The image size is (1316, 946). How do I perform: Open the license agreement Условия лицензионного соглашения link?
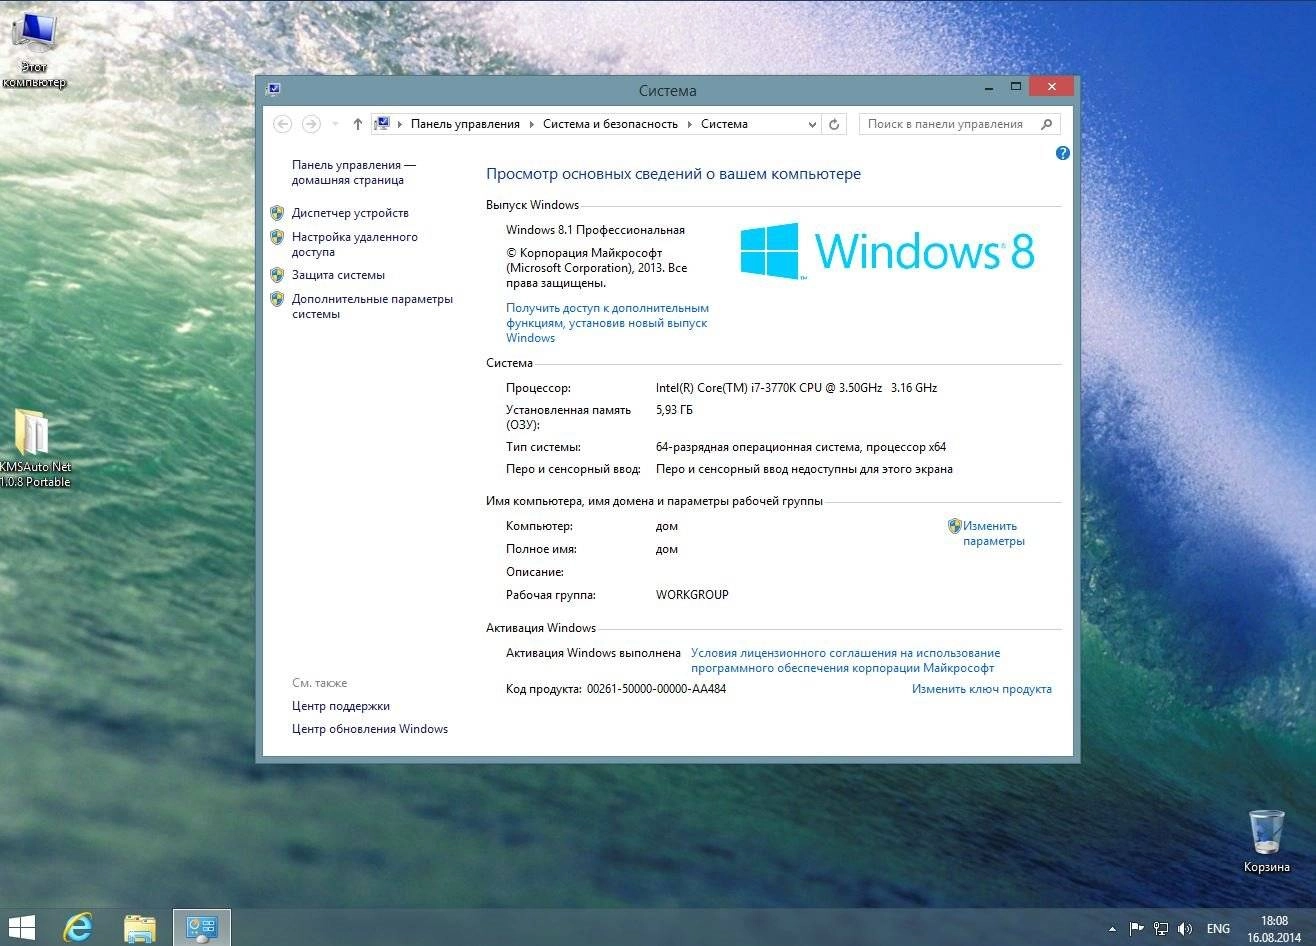(845, 660)
